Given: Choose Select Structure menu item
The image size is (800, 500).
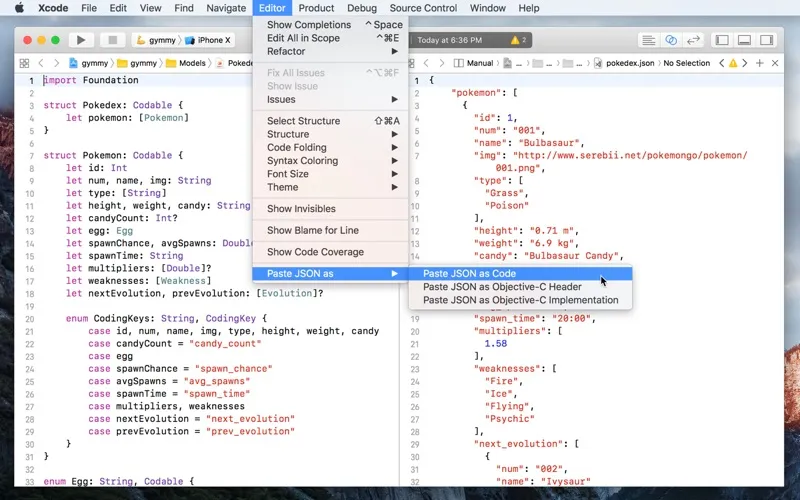Looking at the screenshot, I should [330, 121].
